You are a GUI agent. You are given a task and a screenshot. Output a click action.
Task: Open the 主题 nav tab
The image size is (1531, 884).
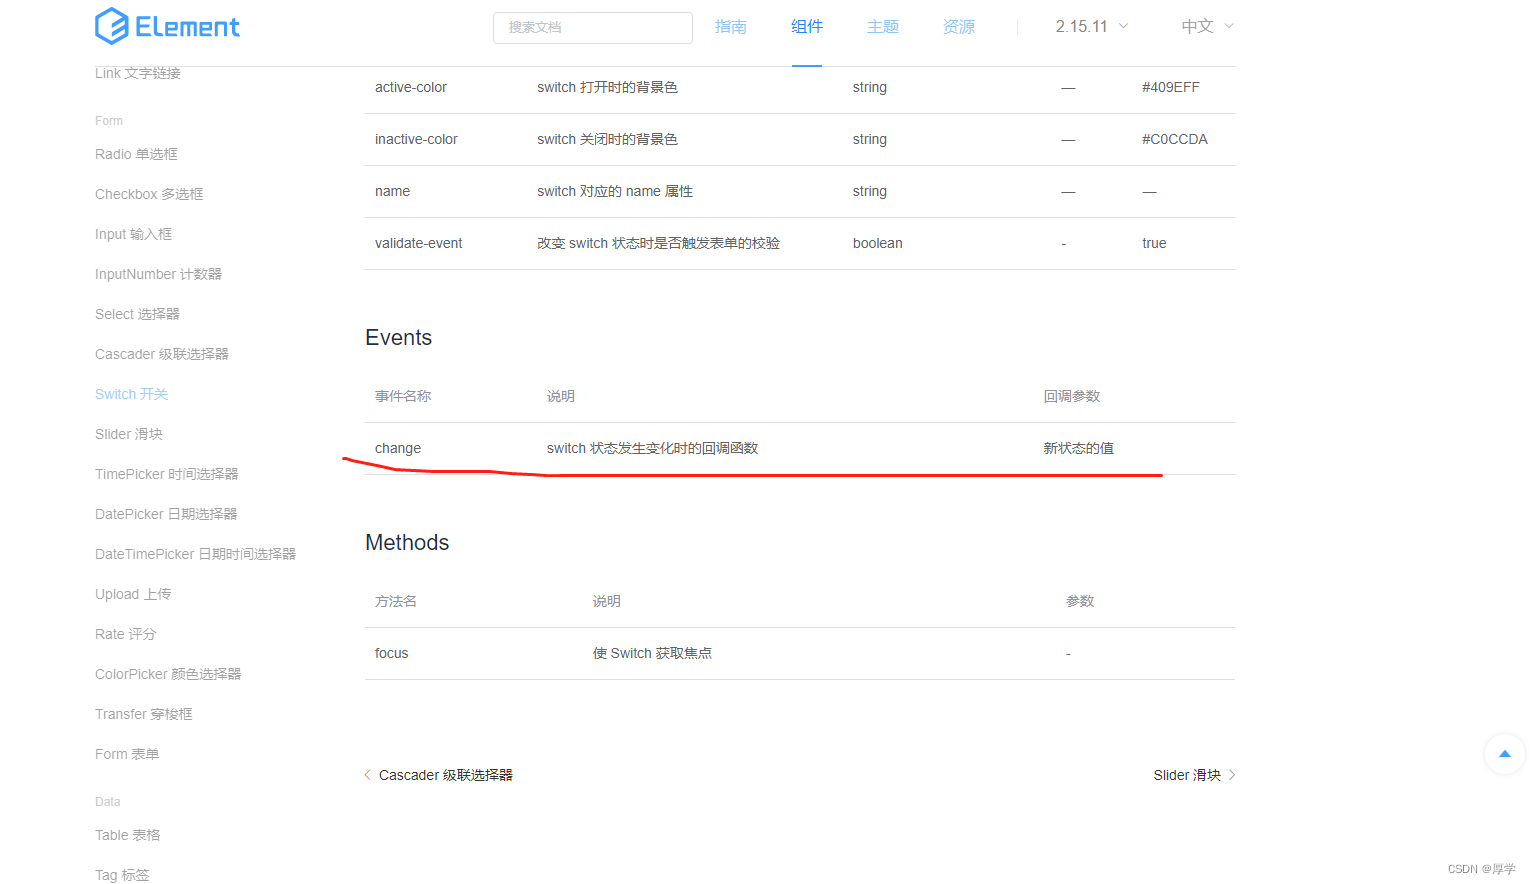click(883, 26)
